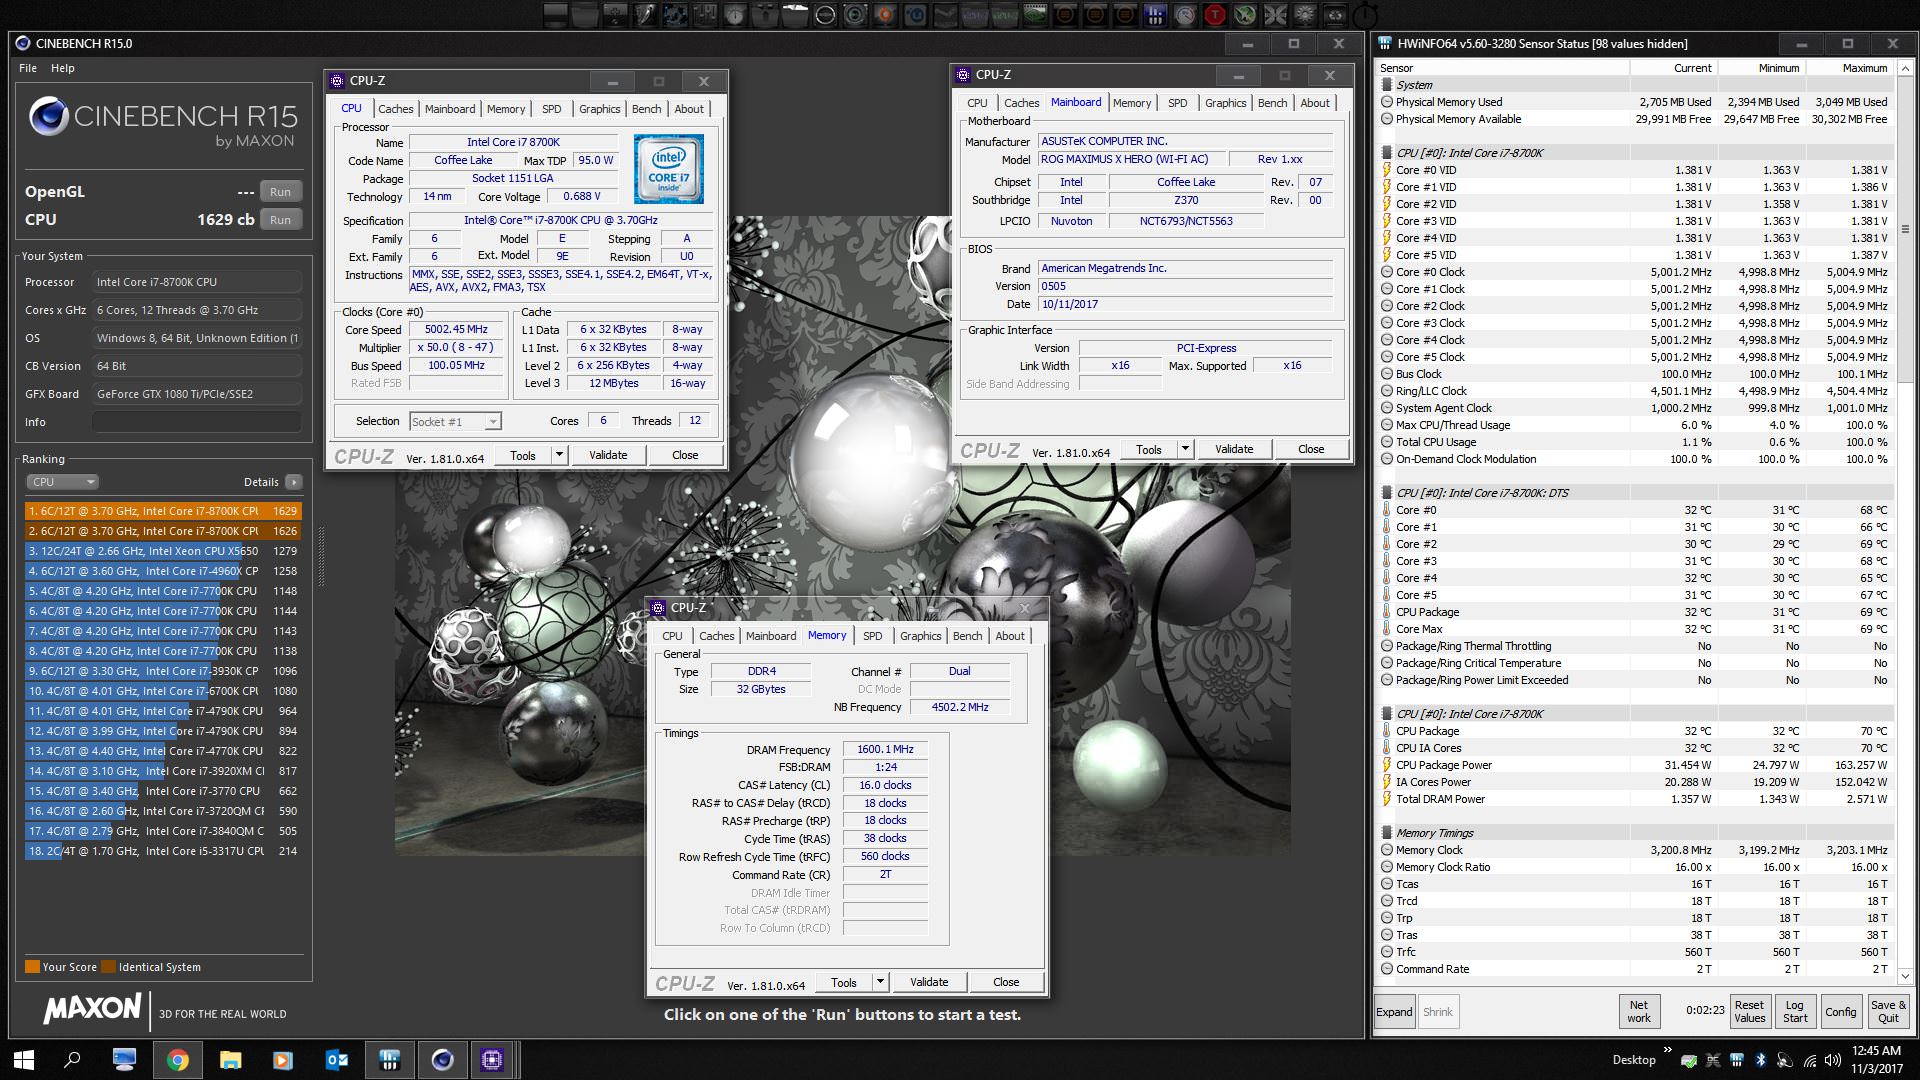The image size is (1920, 1080).
Task: Click the CPU-Z taskbar icon
Action: (x=491, y=1060)
